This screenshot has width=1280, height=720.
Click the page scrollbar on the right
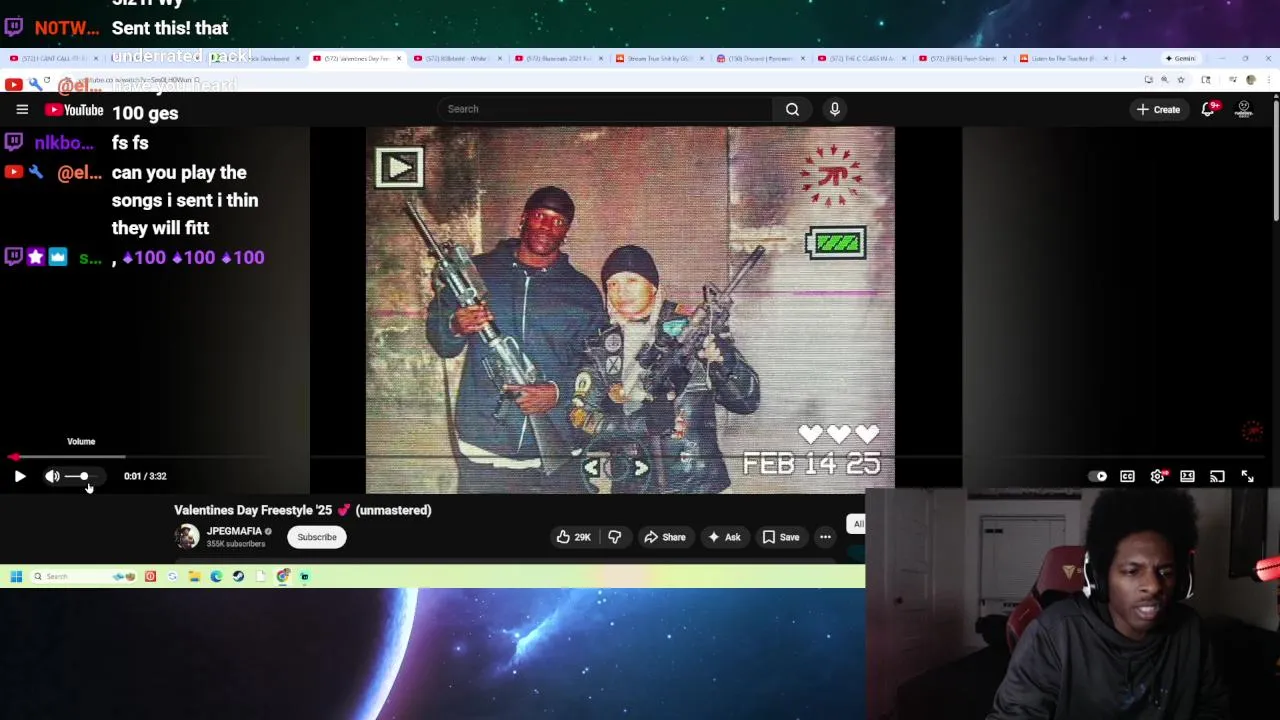[x=1276, y=160]
